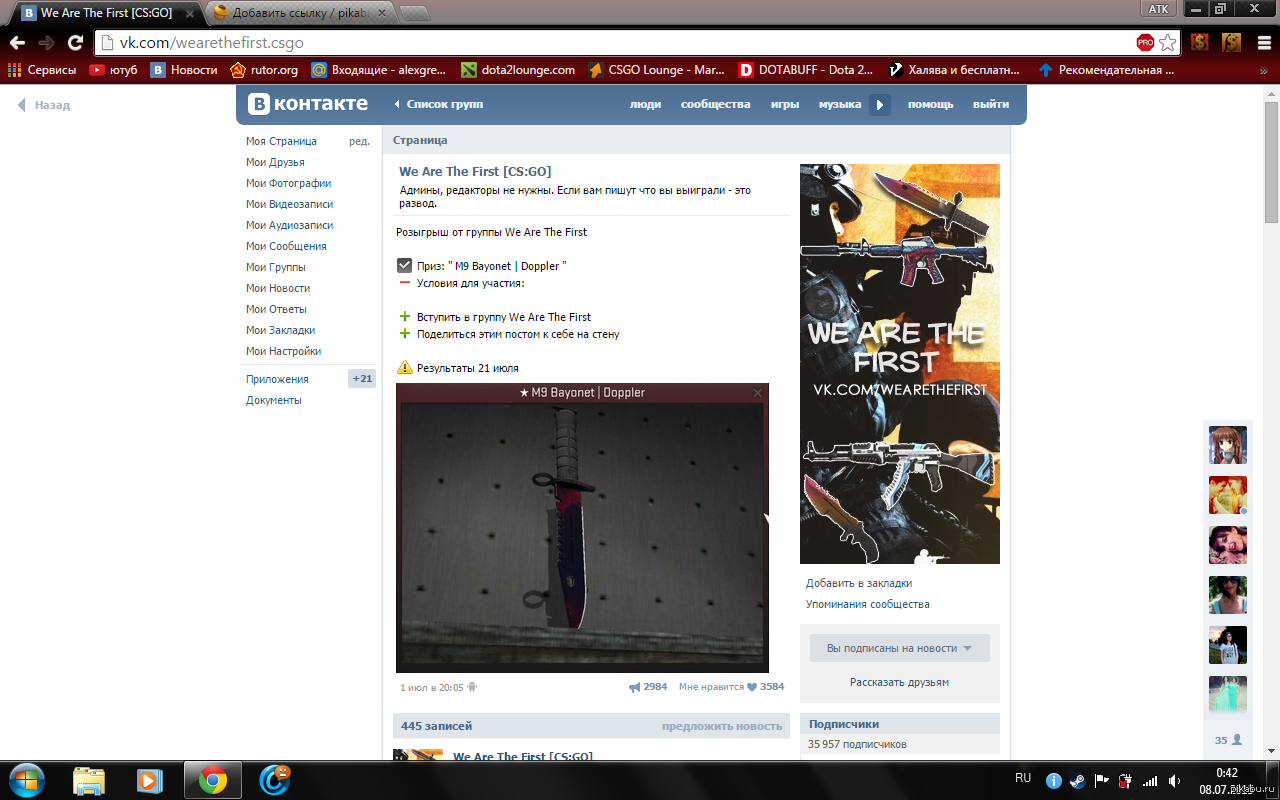Viewport: 1280px width, 800px height.
Task: Open the dota2lounge.com bookmark
Action: [x=518, y=70]
